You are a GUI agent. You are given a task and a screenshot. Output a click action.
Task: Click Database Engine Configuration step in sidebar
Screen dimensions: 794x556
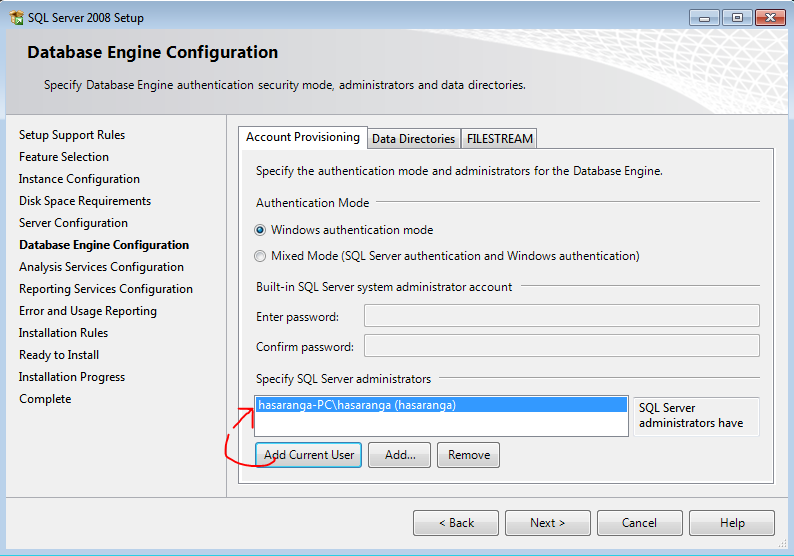point(104,245)
